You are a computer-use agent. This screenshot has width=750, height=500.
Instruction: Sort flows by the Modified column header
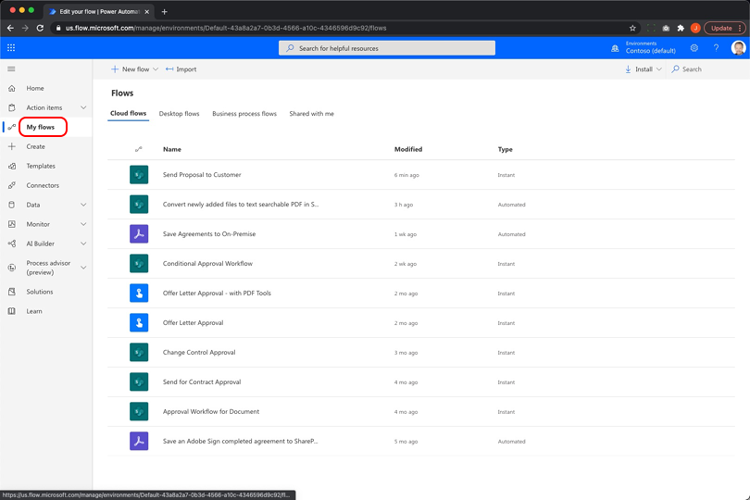[x=408, y=149]
